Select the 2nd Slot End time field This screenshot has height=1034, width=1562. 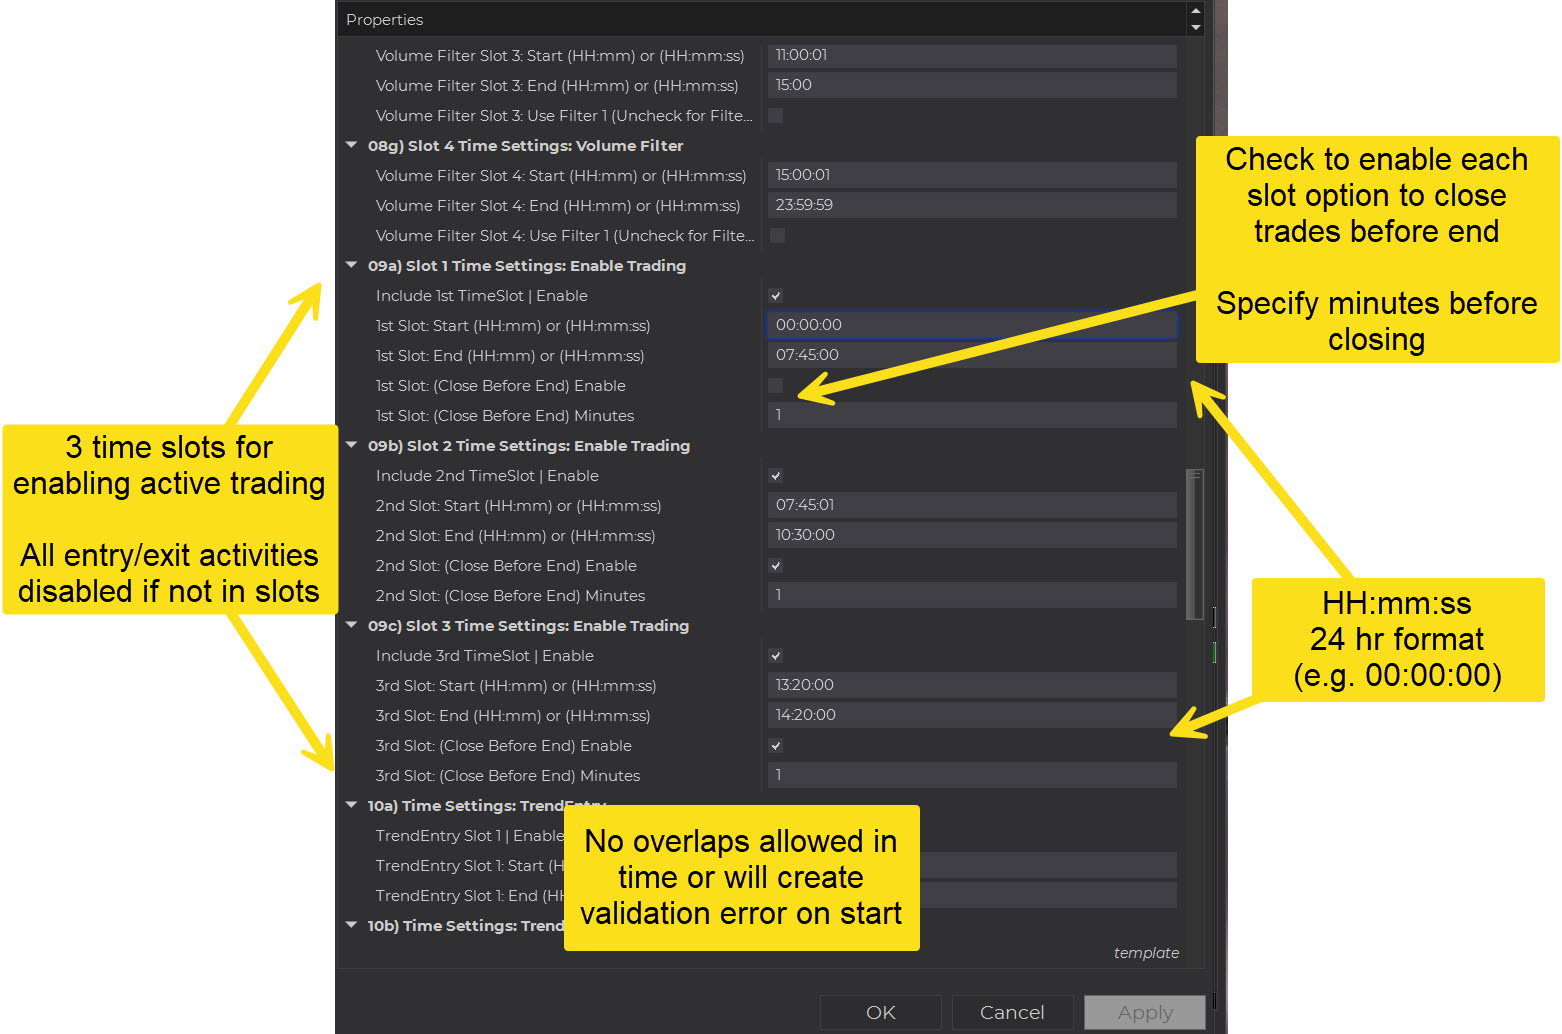pos(970,535)
